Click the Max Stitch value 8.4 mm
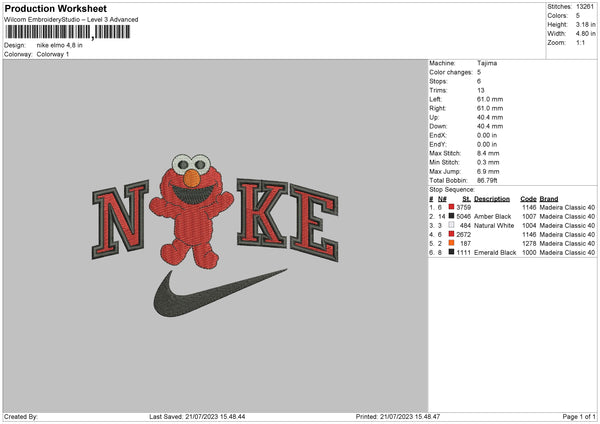 pyautogui.click(x=488, y=153)
